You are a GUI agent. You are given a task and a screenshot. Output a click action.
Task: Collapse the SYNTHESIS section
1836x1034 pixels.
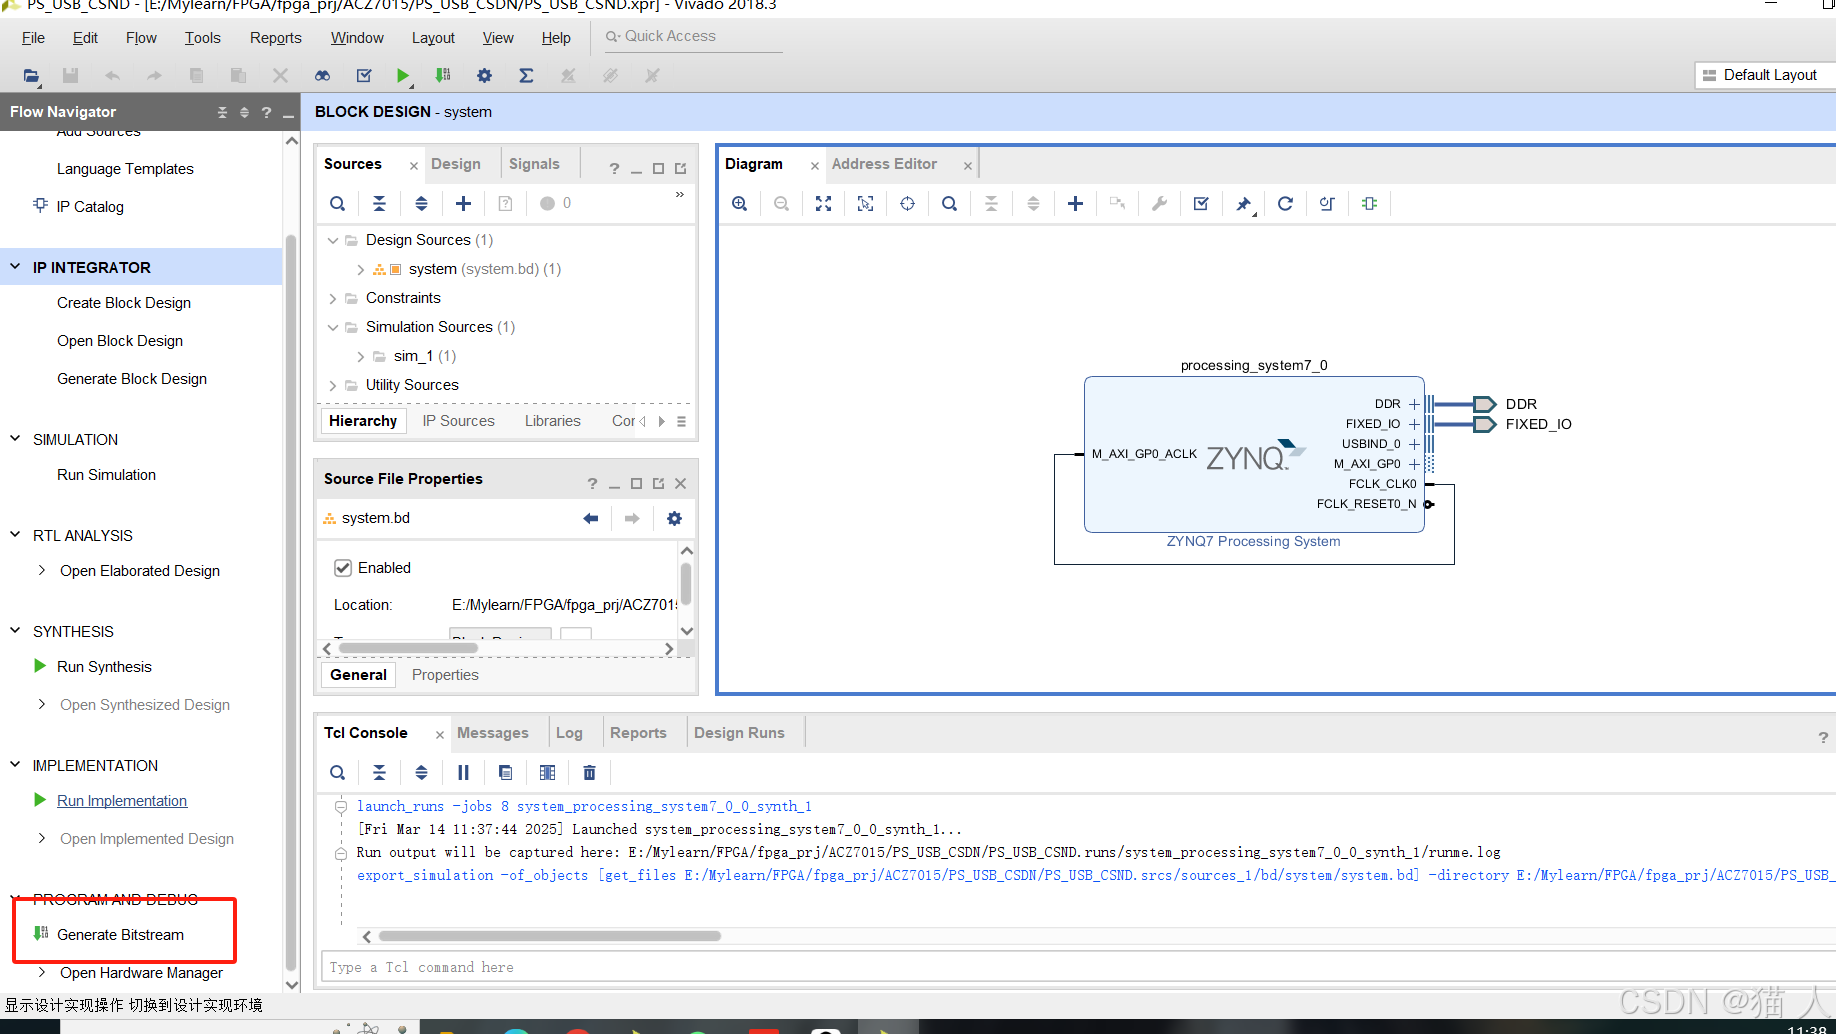pyautogui.click(x=15, y=631)
